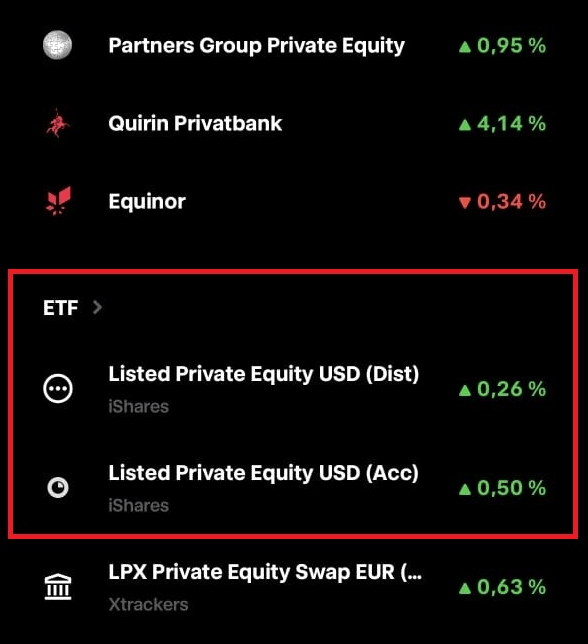Click the 0,26 % change value

click(511, 389)
